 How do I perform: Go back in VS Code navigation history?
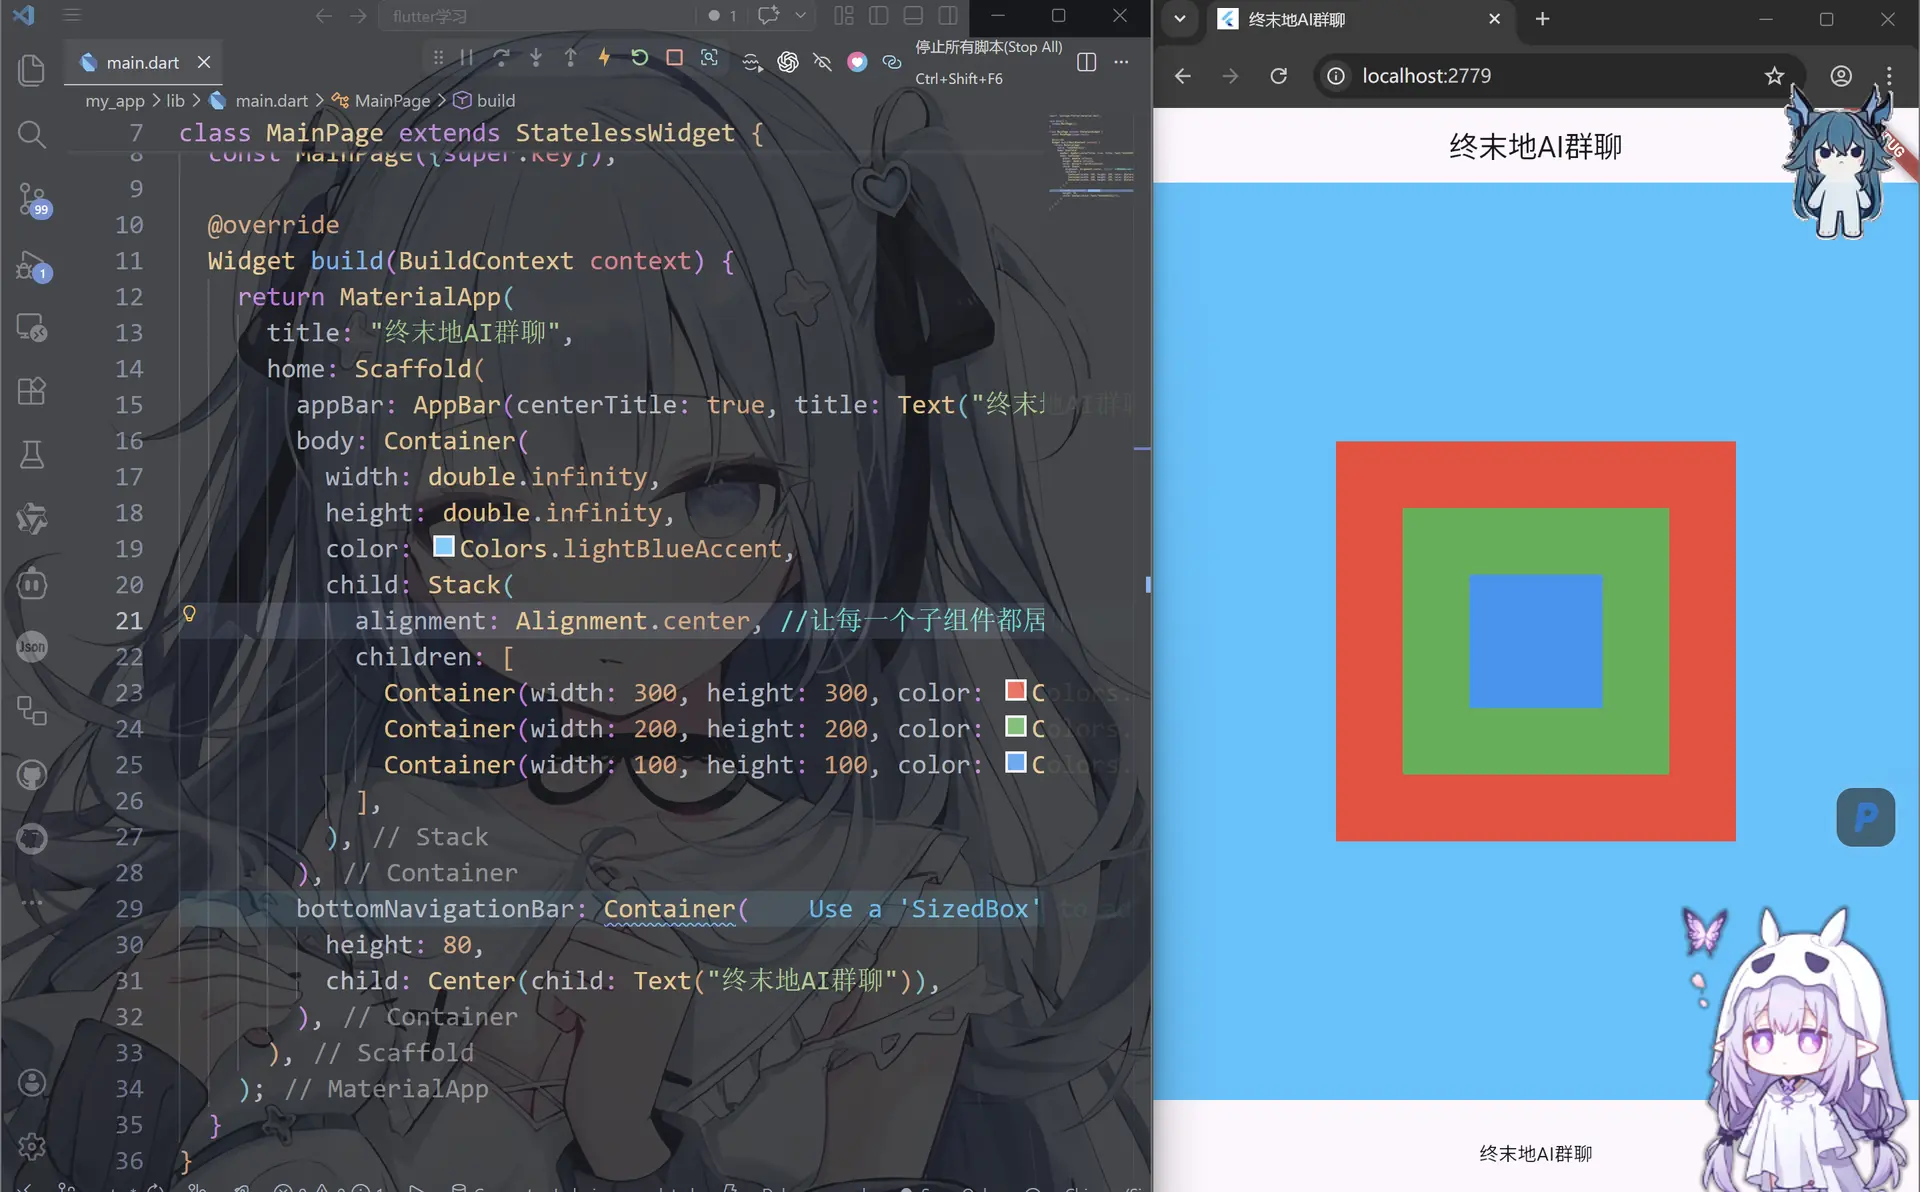(x=323, y=16)
